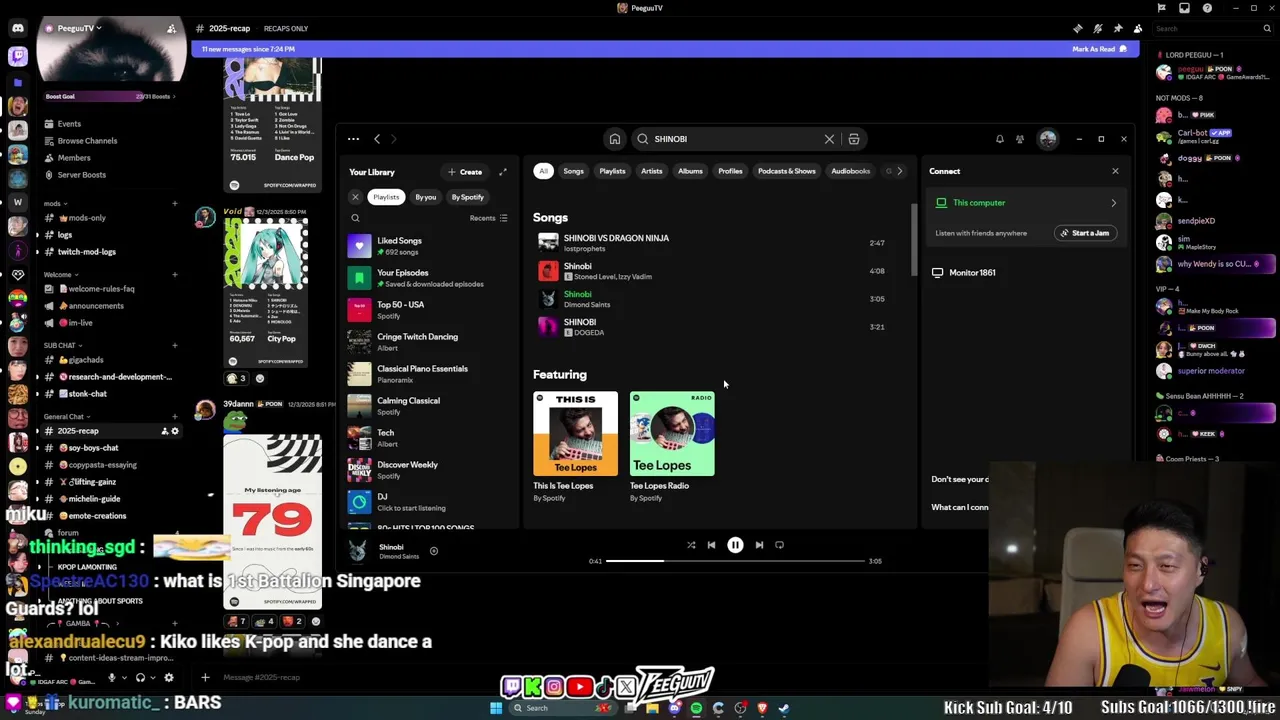The width and height of the screenshot is (1280, 720).
Task: Open Spotify friend activity icon
Action: 1020,139
